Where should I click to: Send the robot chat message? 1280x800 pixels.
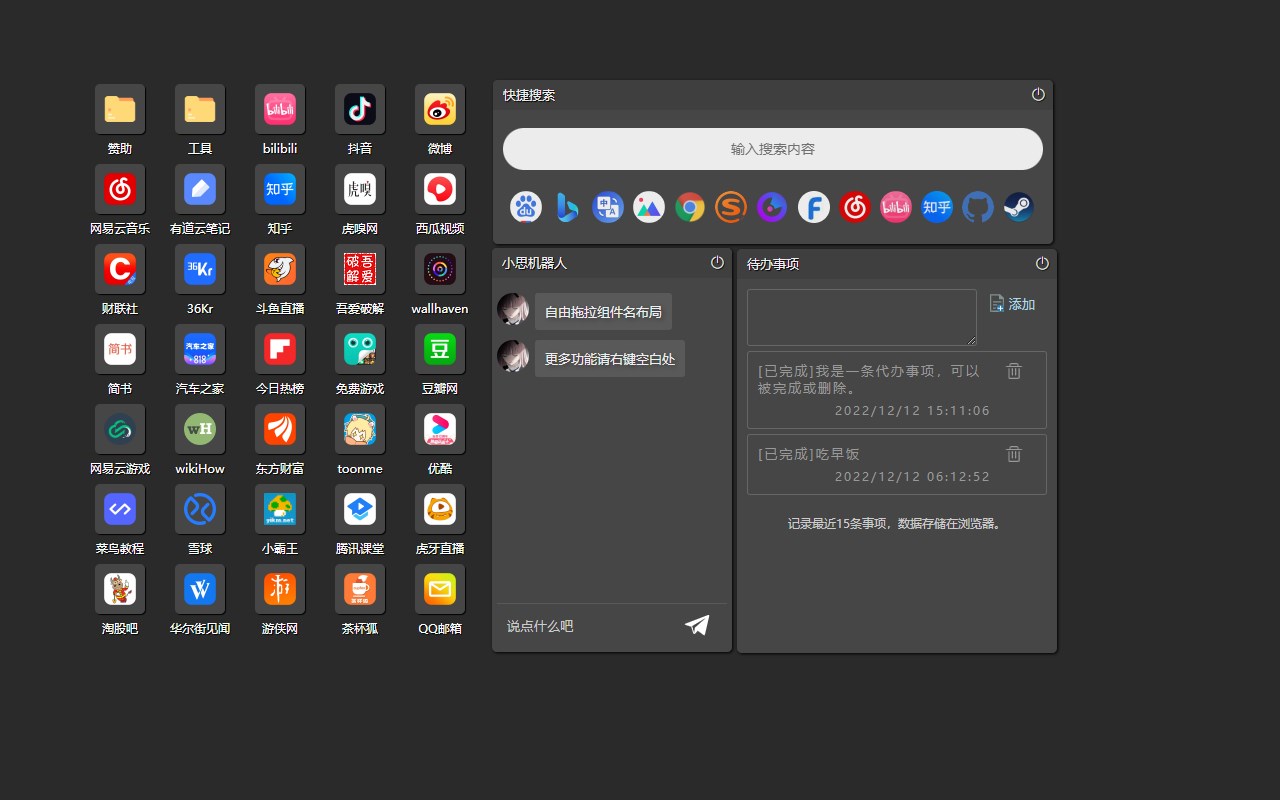pos(697,625)
